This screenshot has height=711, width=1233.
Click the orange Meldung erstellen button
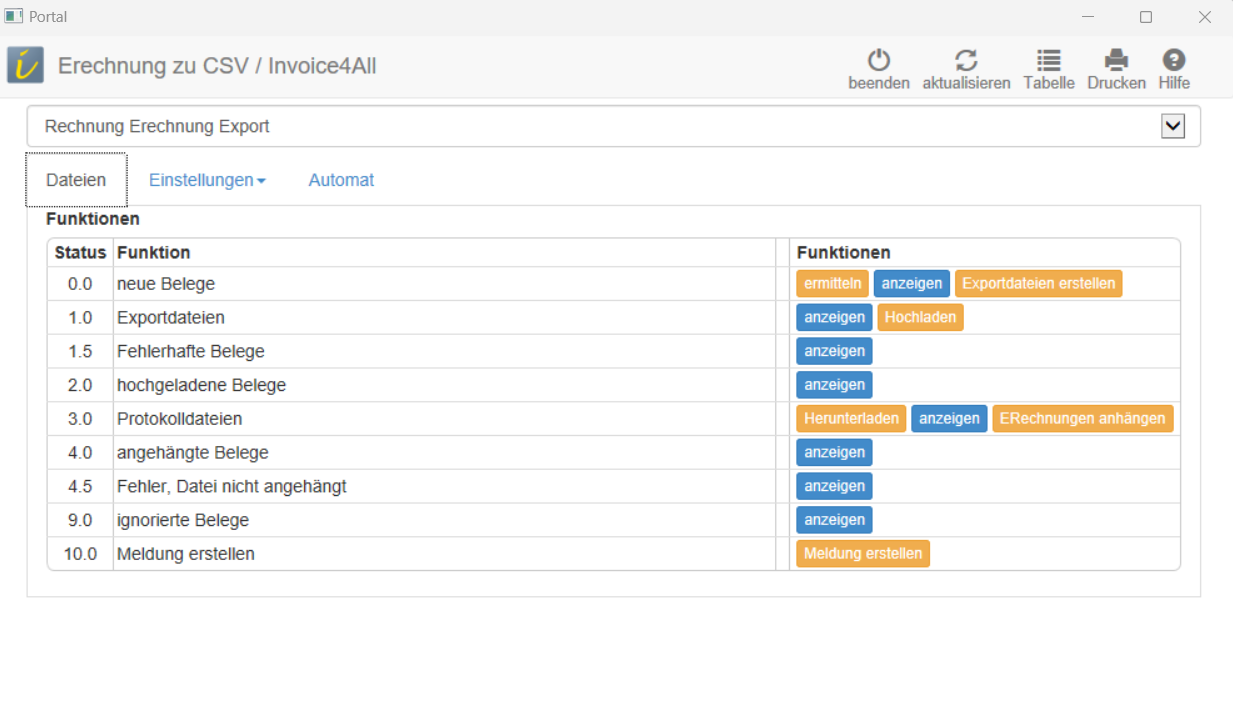(862, 554)
